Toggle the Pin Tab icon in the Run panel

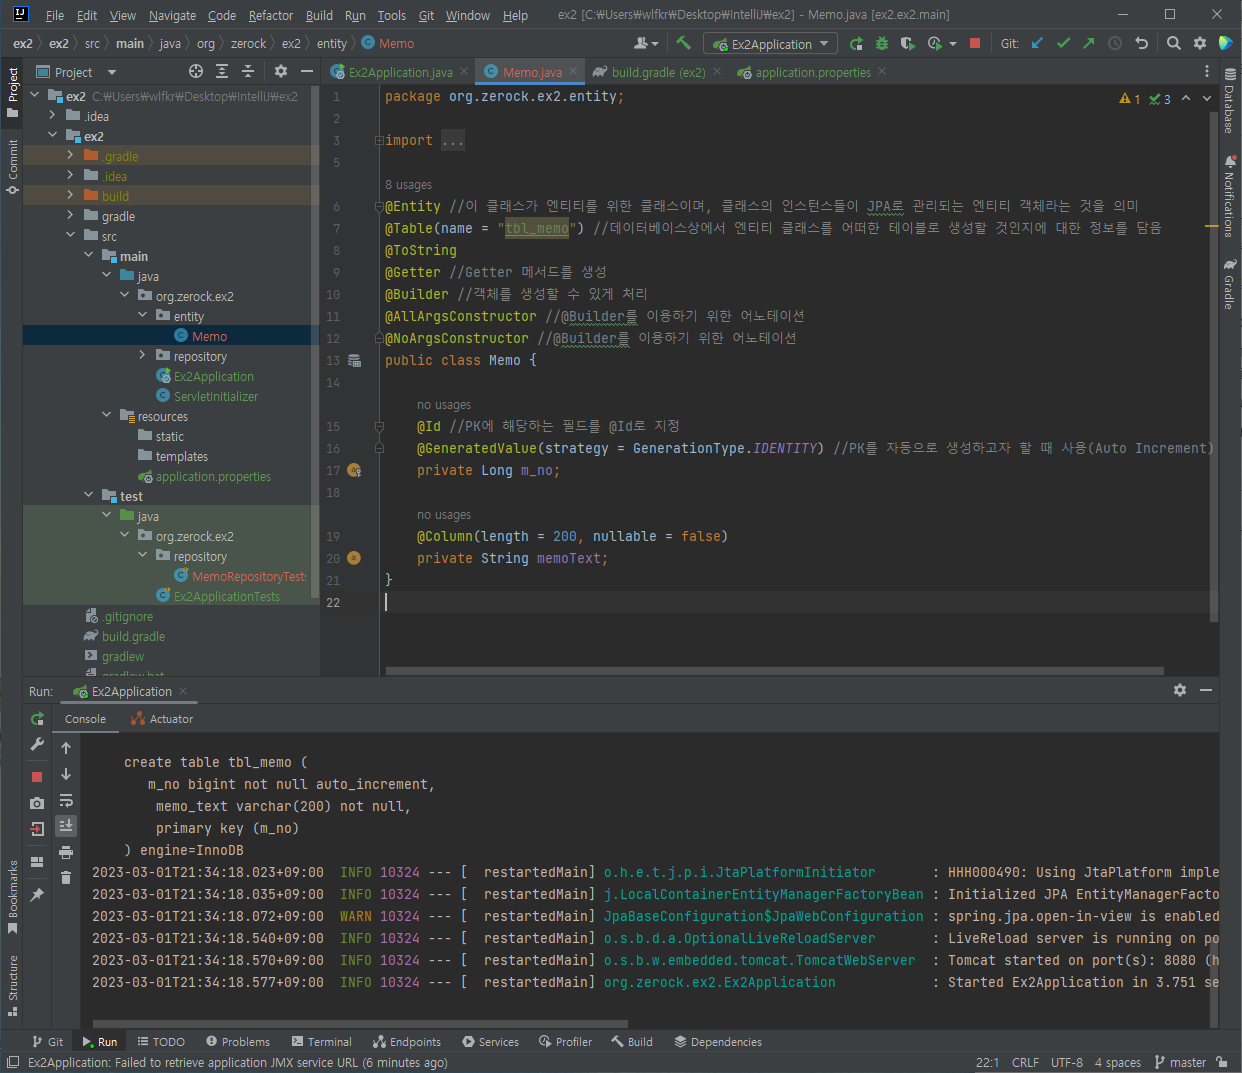point(37,894)
